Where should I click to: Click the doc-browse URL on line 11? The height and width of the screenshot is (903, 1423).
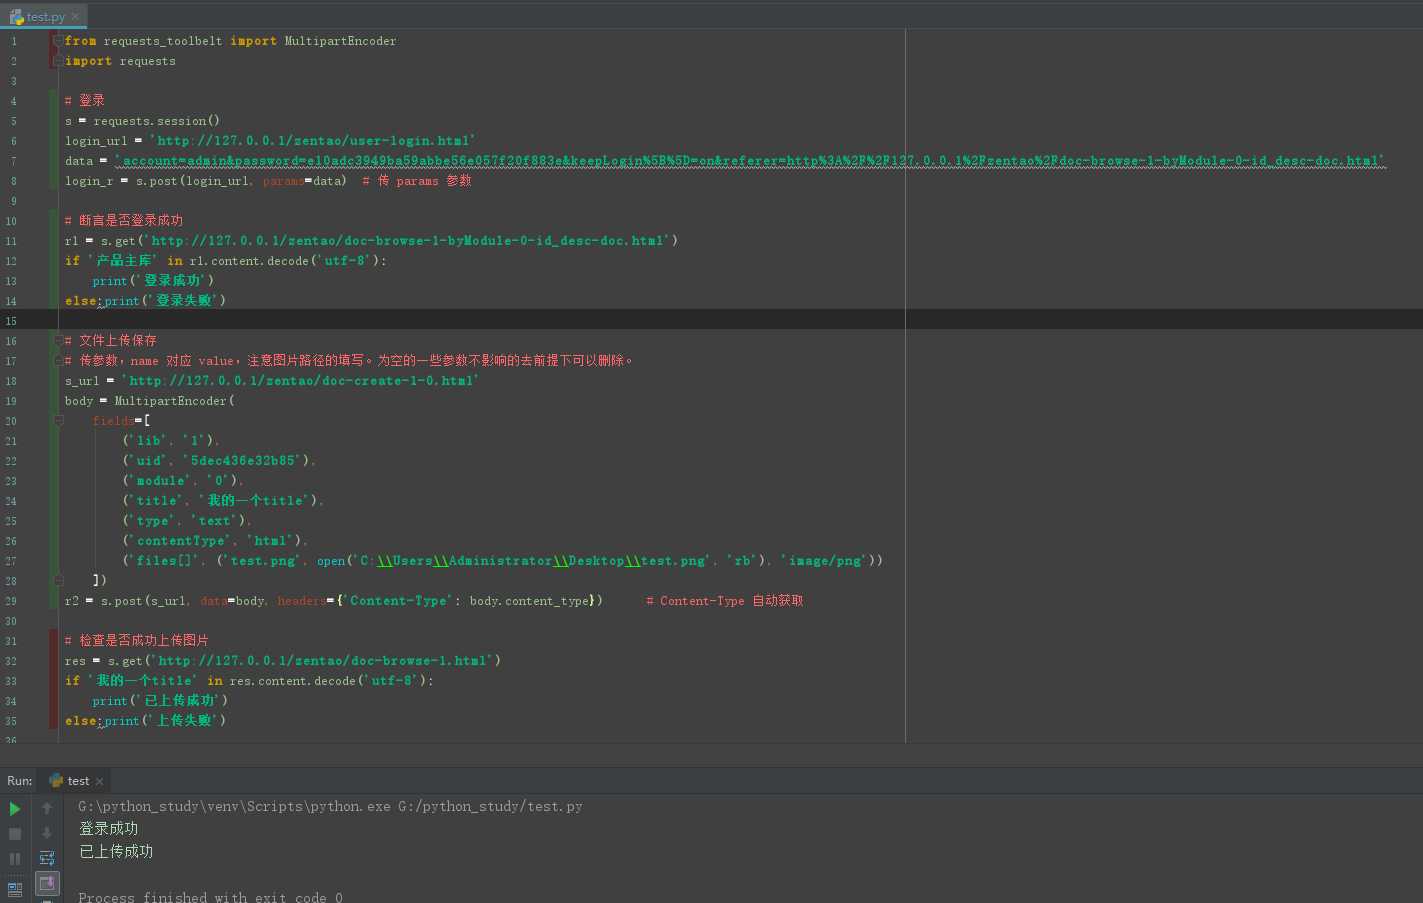click(407, 241)
